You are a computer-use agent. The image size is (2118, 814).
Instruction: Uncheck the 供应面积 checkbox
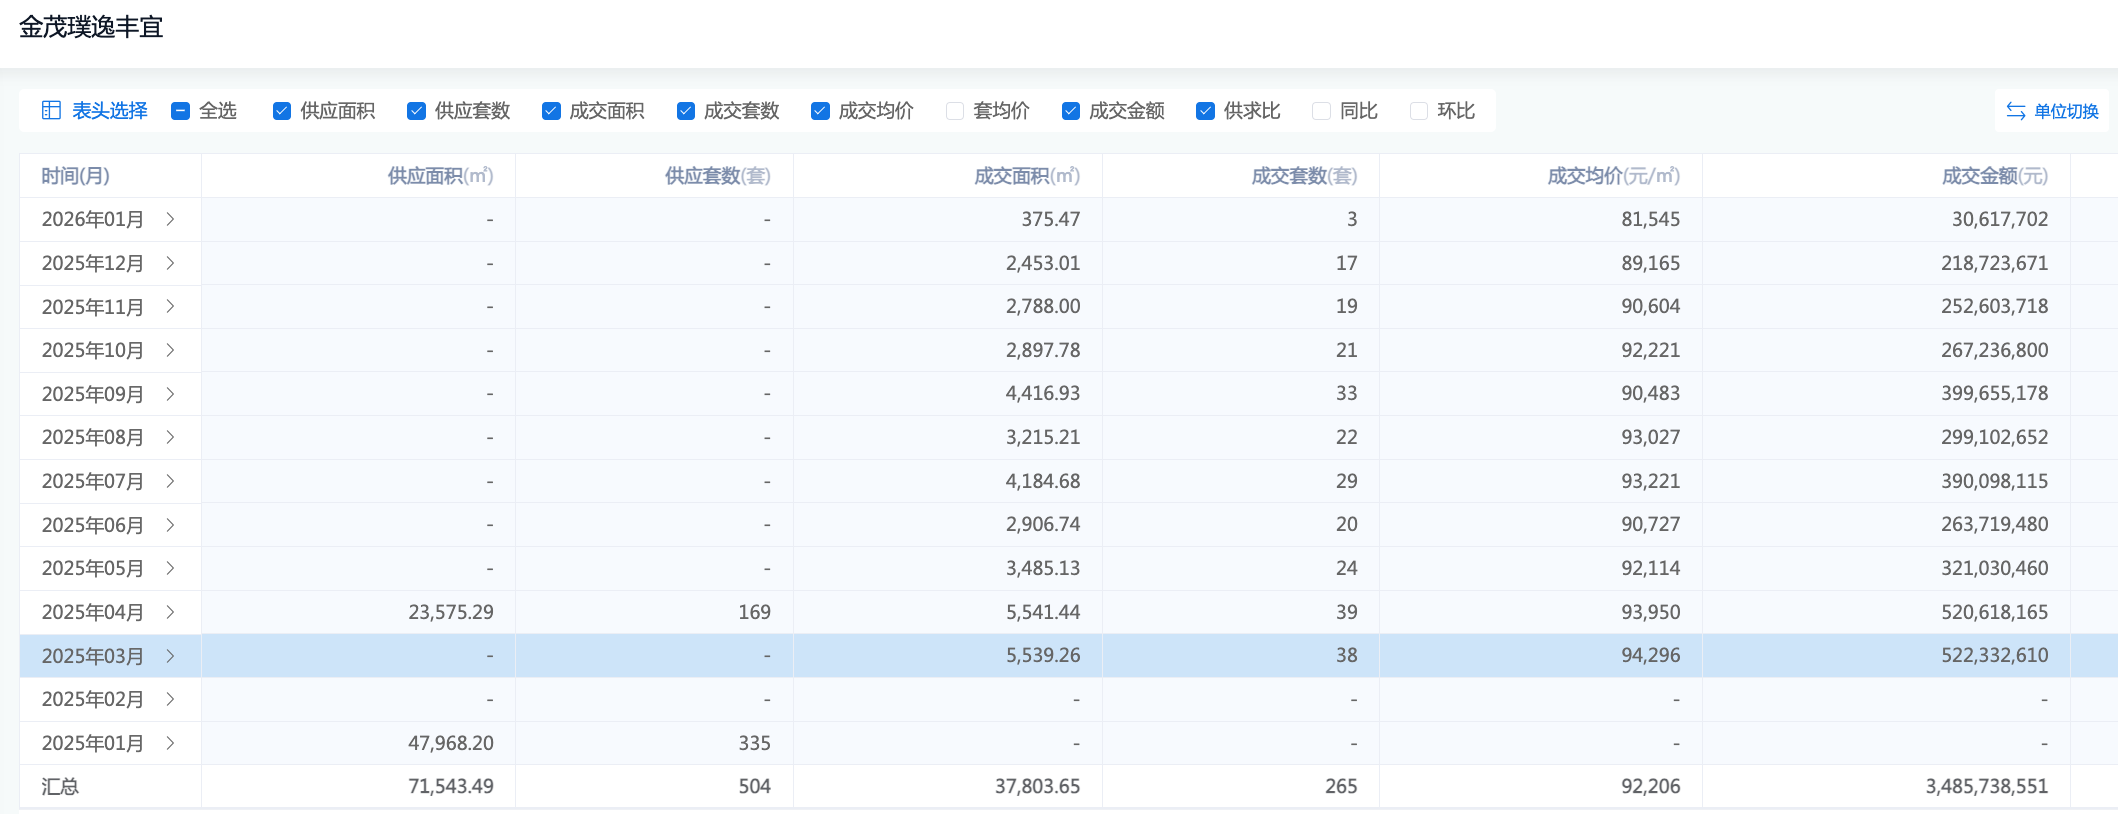(282, 111)
